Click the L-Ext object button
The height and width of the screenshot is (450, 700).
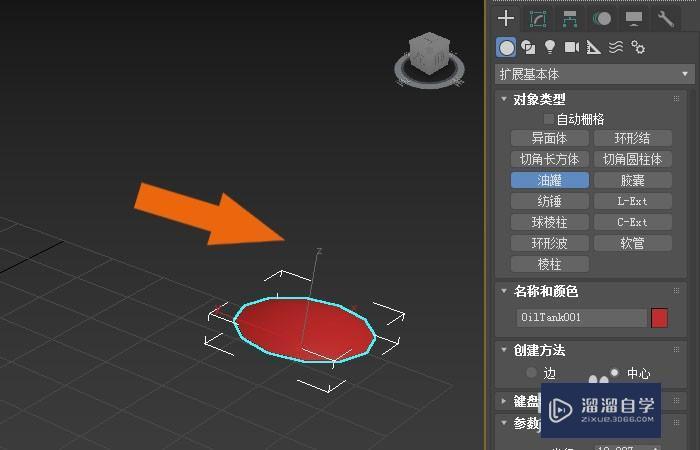[x=633, y=201]
